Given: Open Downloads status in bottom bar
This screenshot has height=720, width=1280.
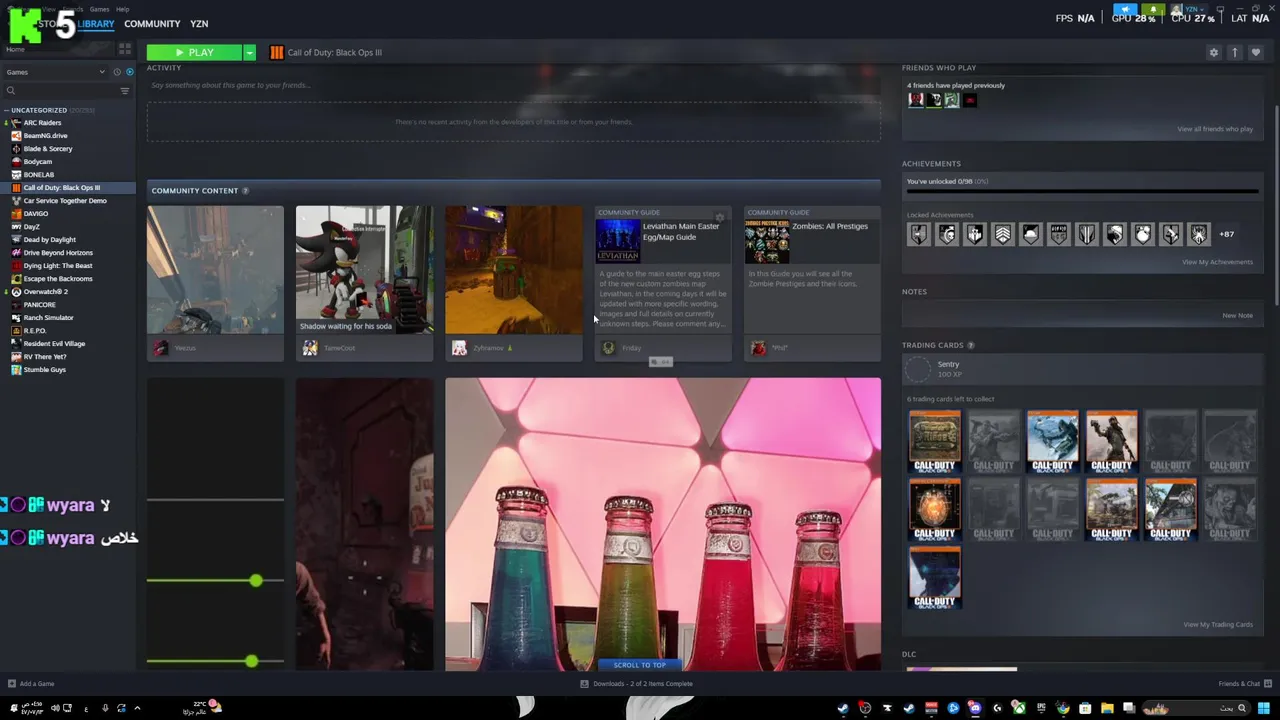Looking at the screenshot, I should pyautogui.click(x=637, y=684).
